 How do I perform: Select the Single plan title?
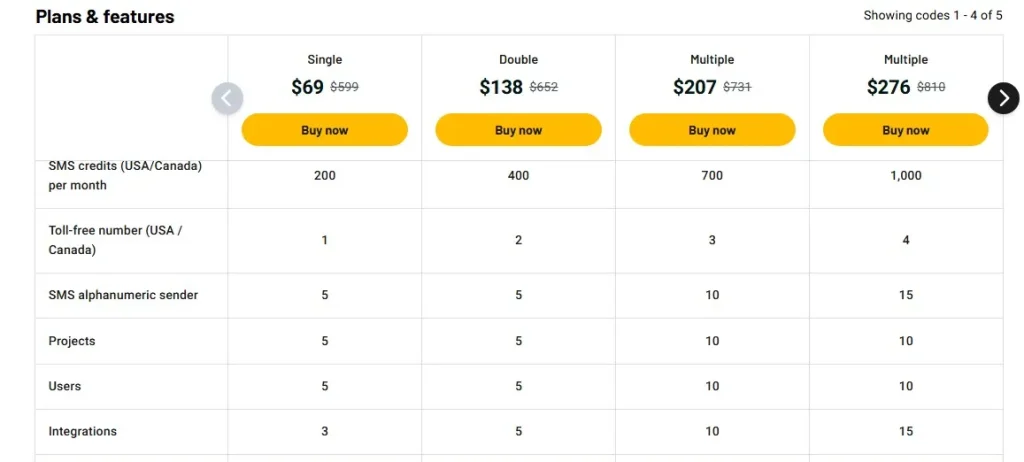point(324,60)
